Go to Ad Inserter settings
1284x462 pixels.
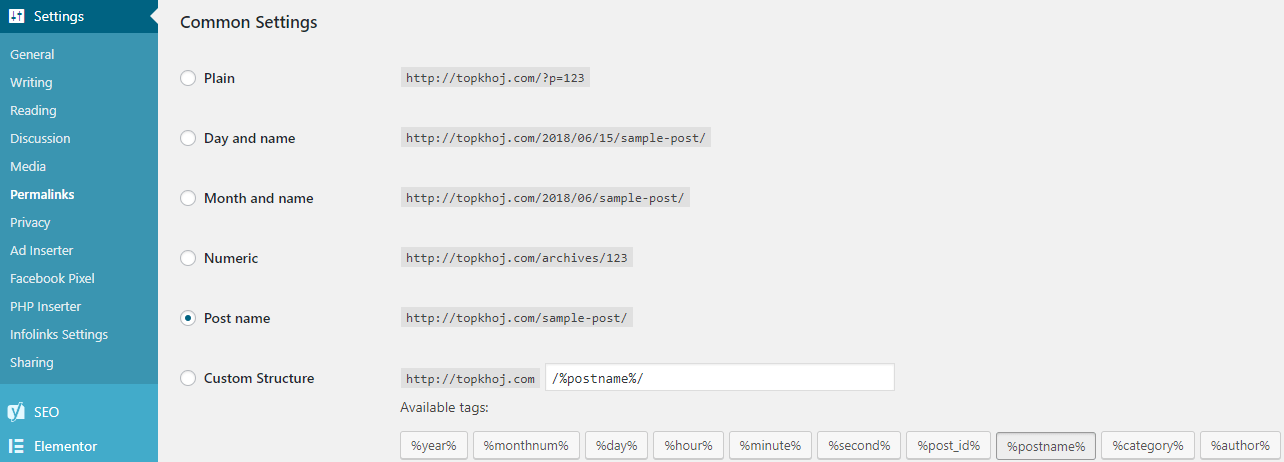click(x=41, y=250)
